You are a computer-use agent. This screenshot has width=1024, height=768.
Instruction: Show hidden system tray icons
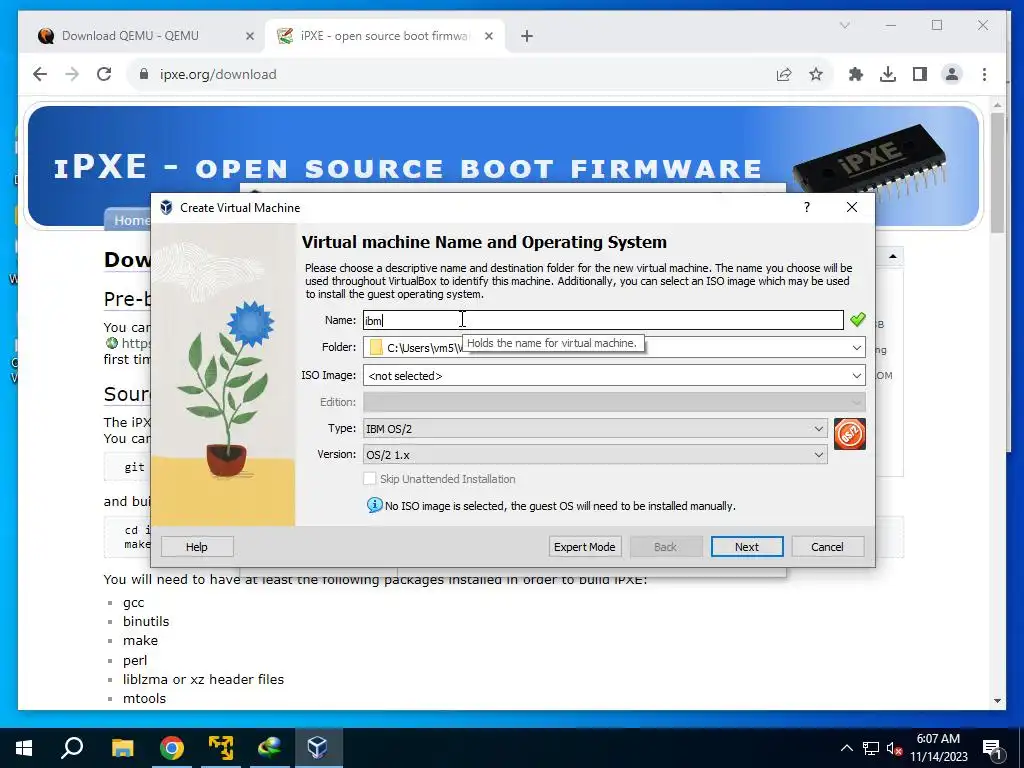846,748
